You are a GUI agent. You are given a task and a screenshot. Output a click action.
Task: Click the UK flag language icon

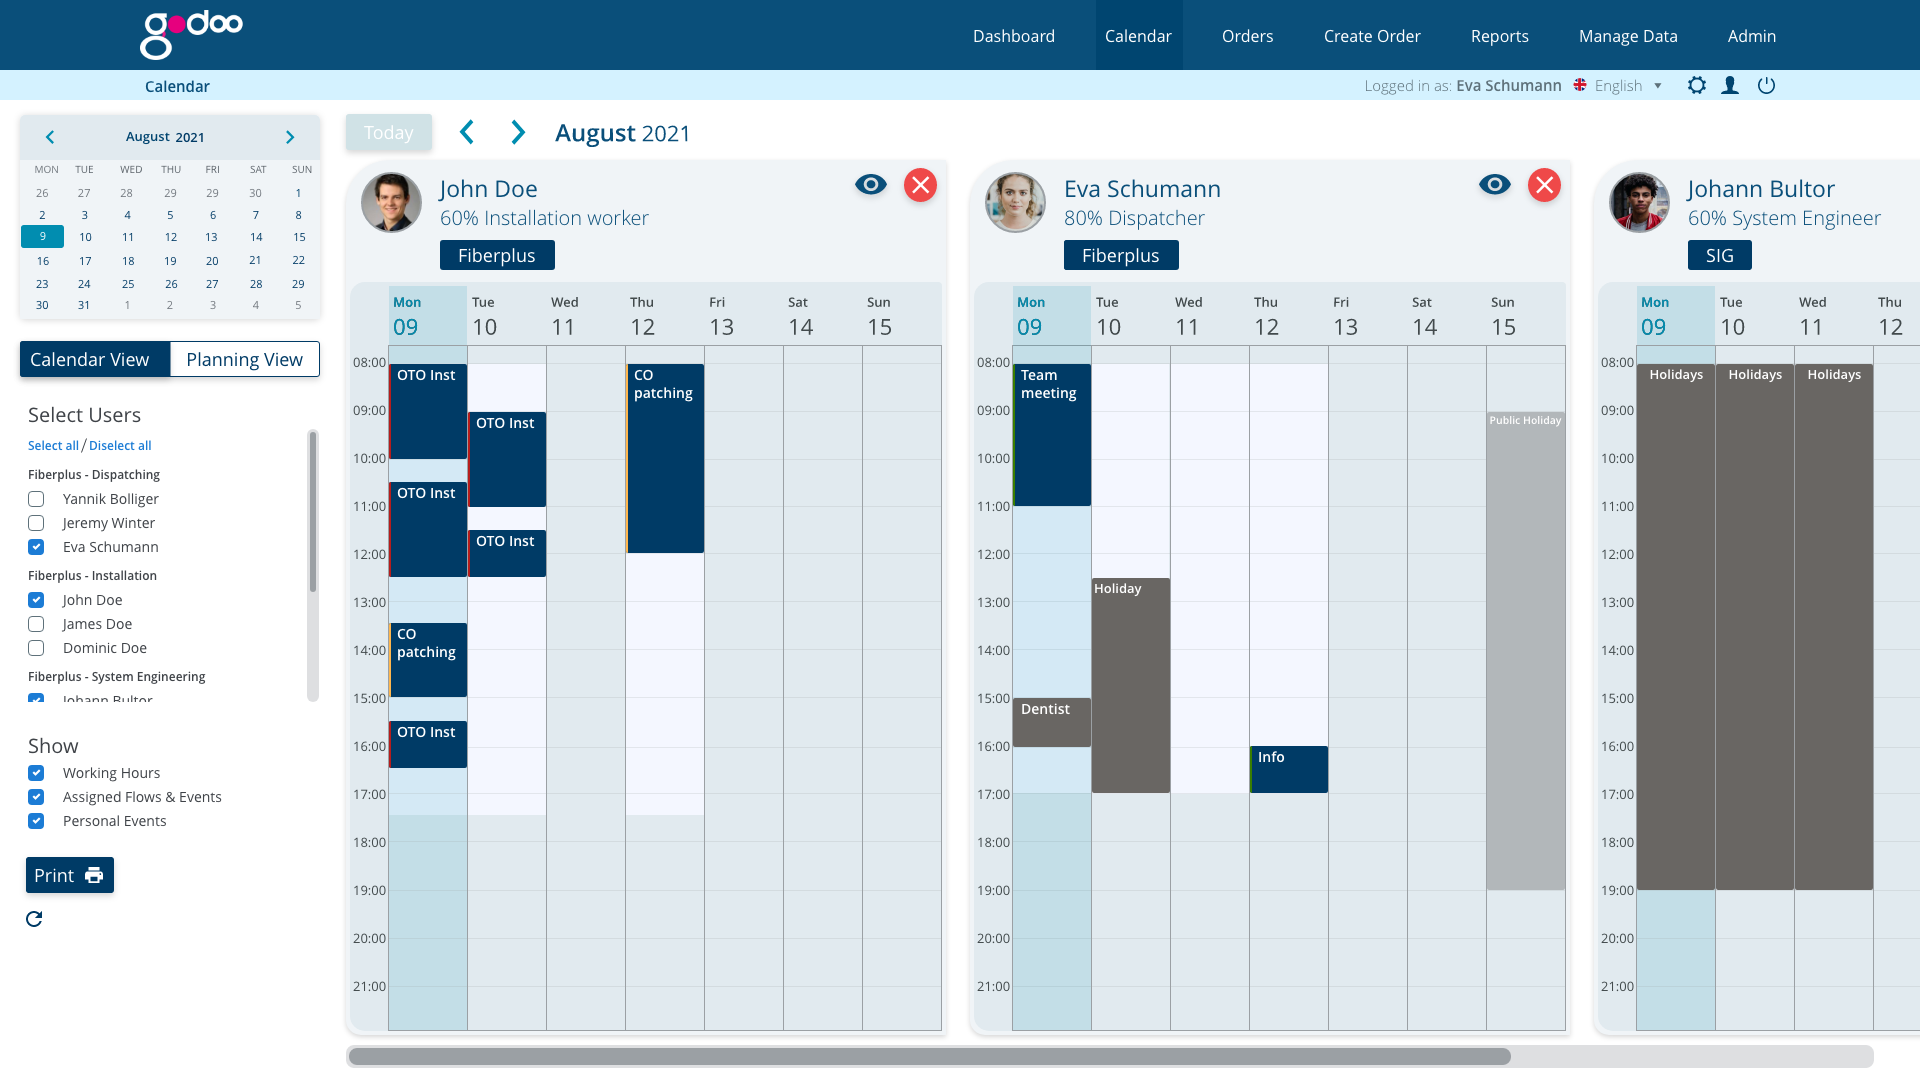click(x=1580, y=85)
